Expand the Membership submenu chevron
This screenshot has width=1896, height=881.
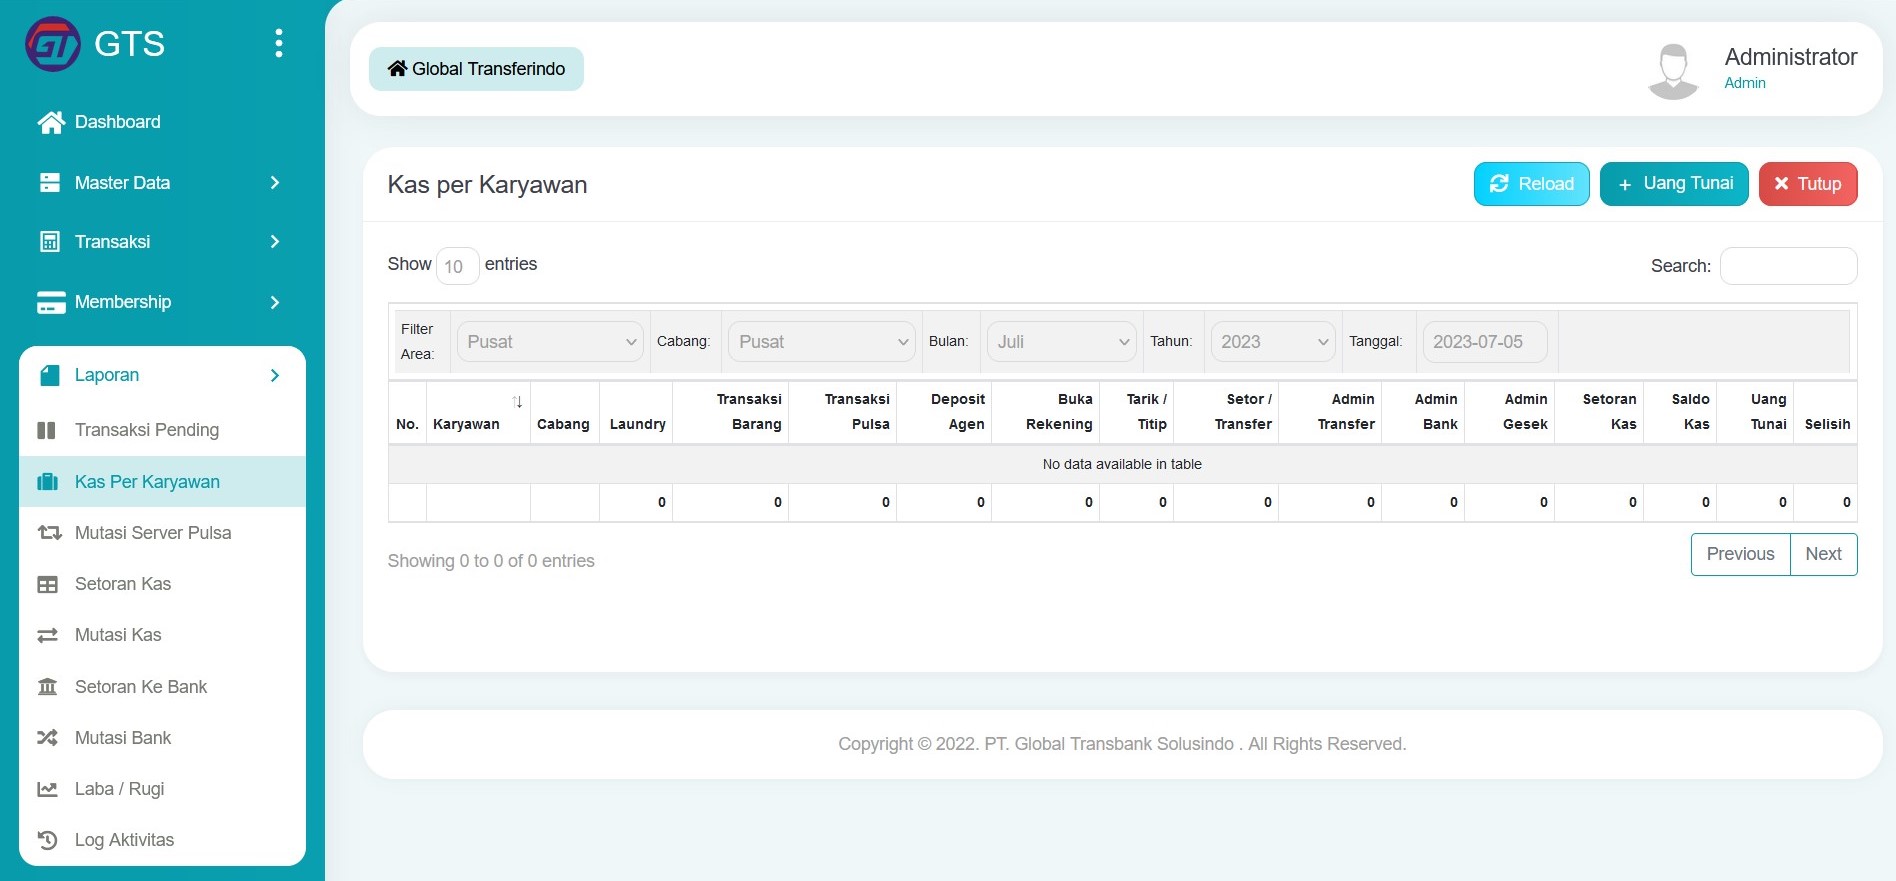point(275,302)
